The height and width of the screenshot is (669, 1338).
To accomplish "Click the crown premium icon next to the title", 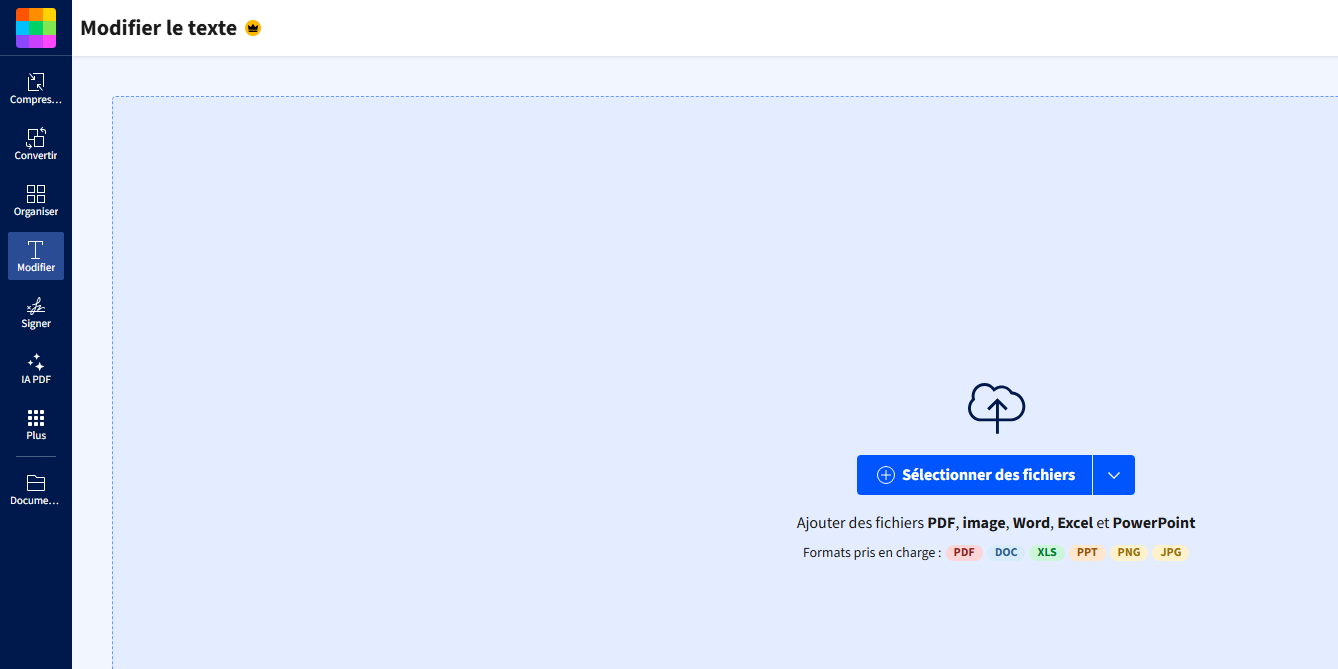I will click(x=252, y=28).
